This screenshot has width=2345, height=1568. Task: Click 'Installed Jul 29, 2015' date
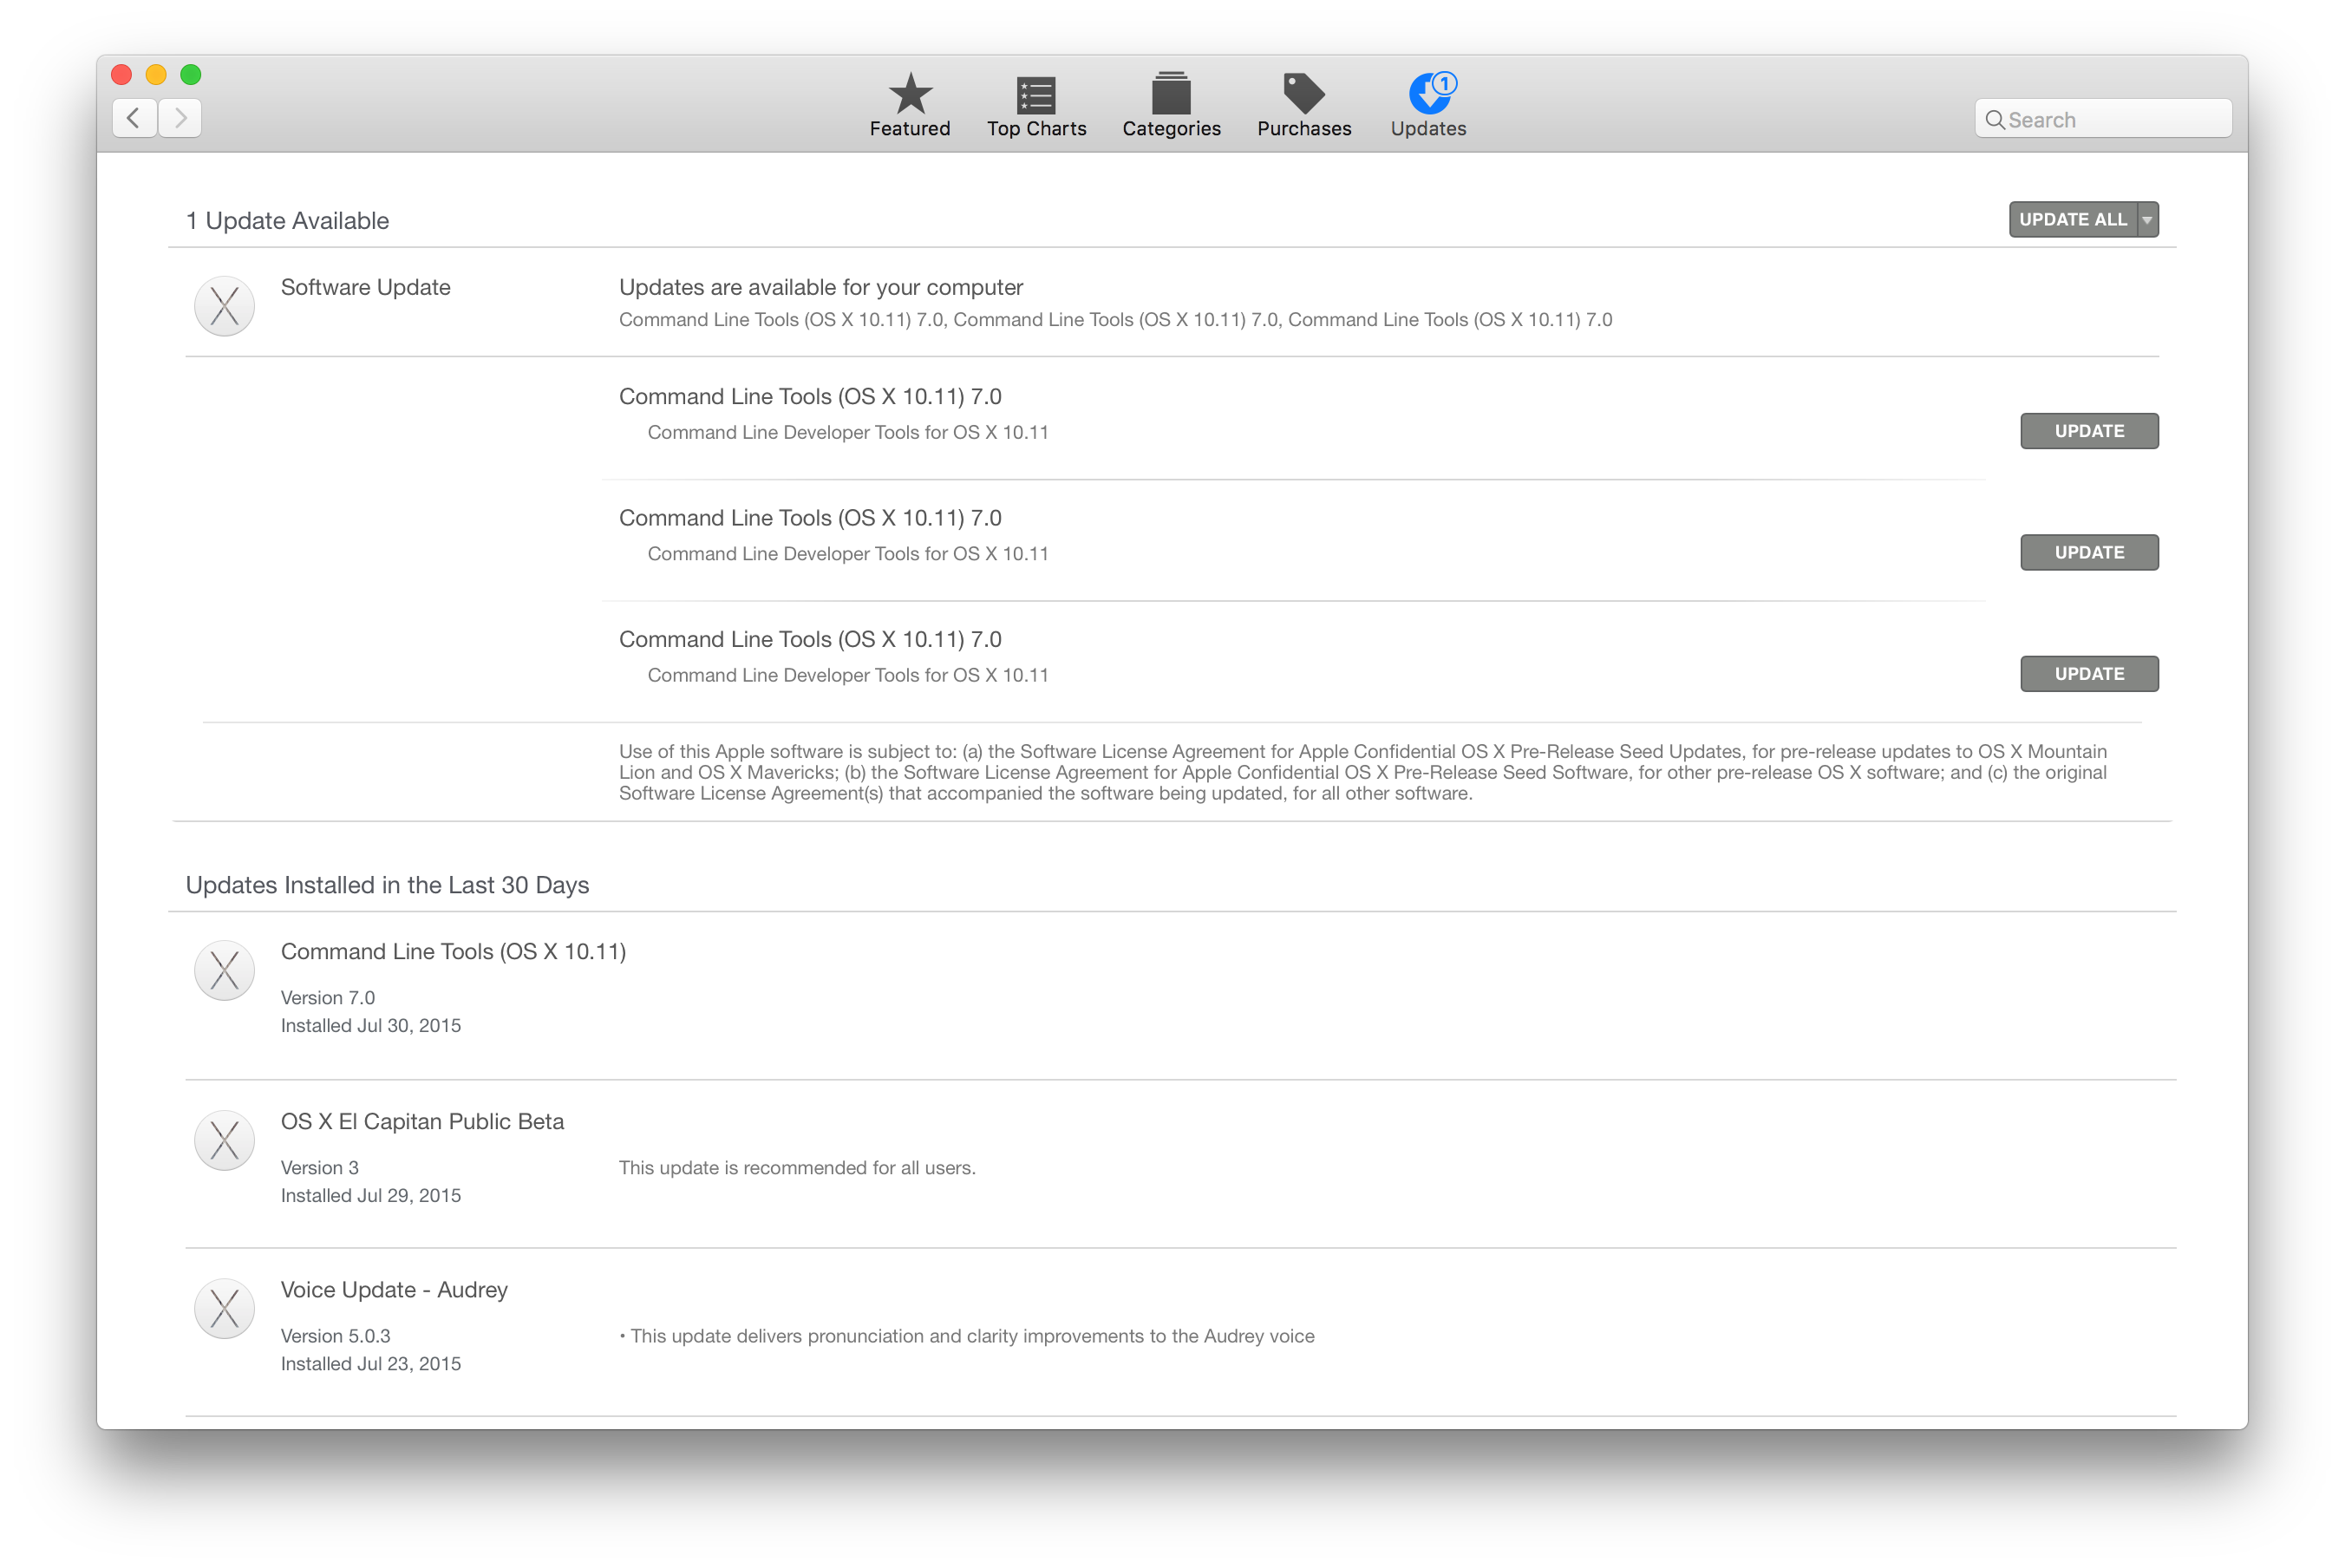pyautogui.click(x=371, y=1196)
